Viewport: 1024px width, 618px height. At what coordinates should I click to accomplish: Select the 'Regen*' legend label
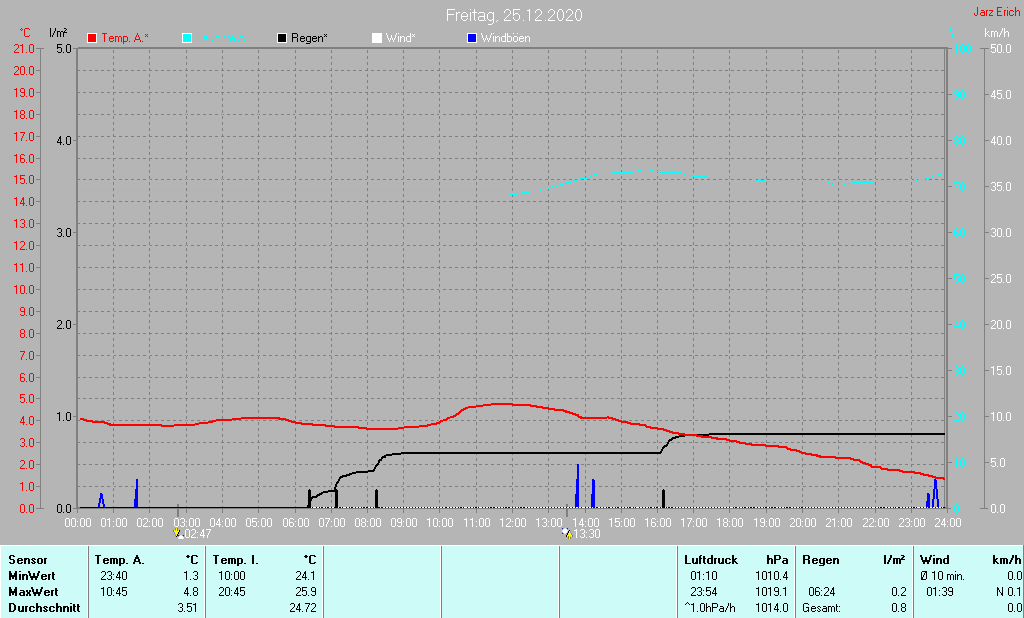click(x=309, y=38)
